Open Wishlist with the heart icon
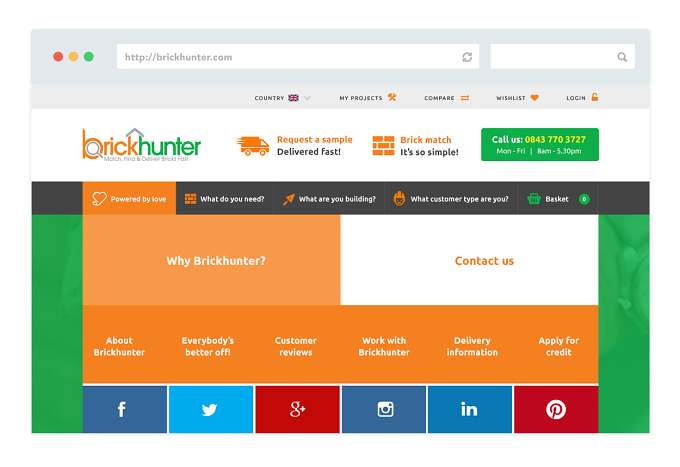 click(x=517, y=98)
